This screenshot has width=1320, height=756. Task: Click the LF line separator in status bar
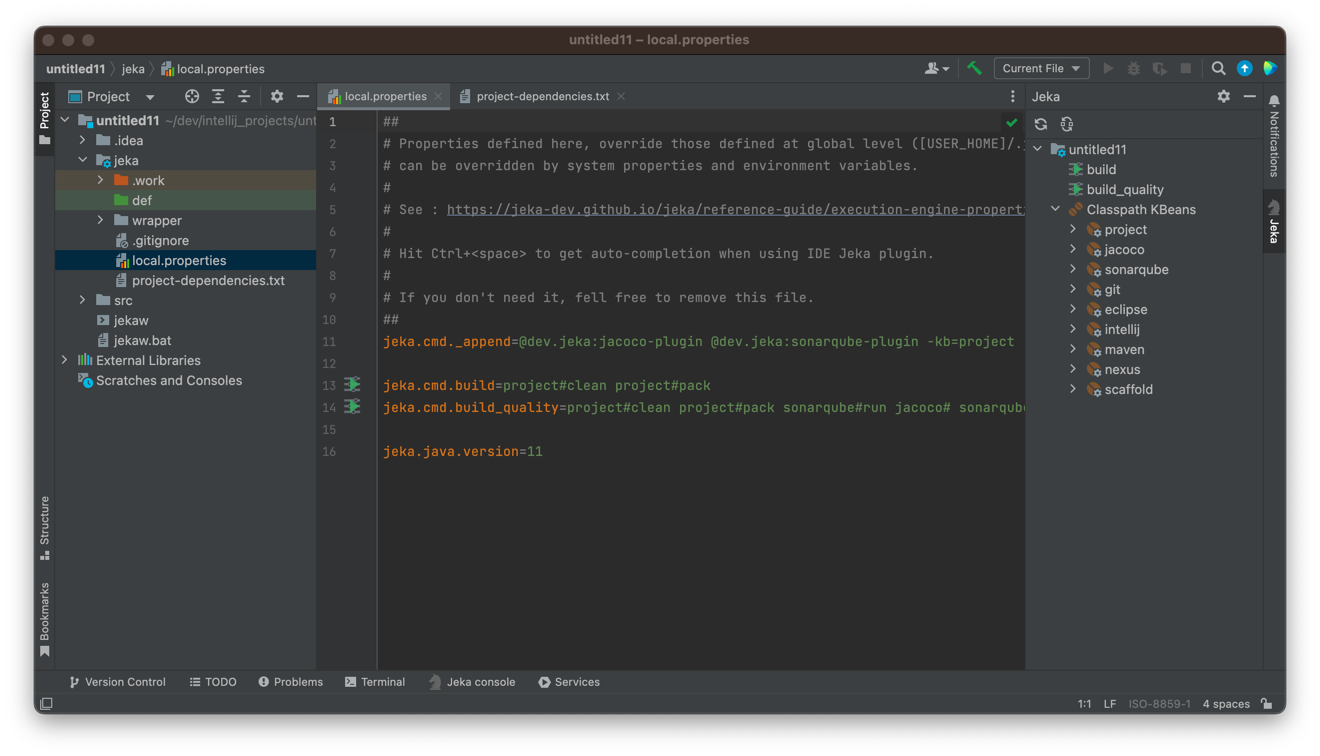pyautogui.click(x=1110, y=704)
